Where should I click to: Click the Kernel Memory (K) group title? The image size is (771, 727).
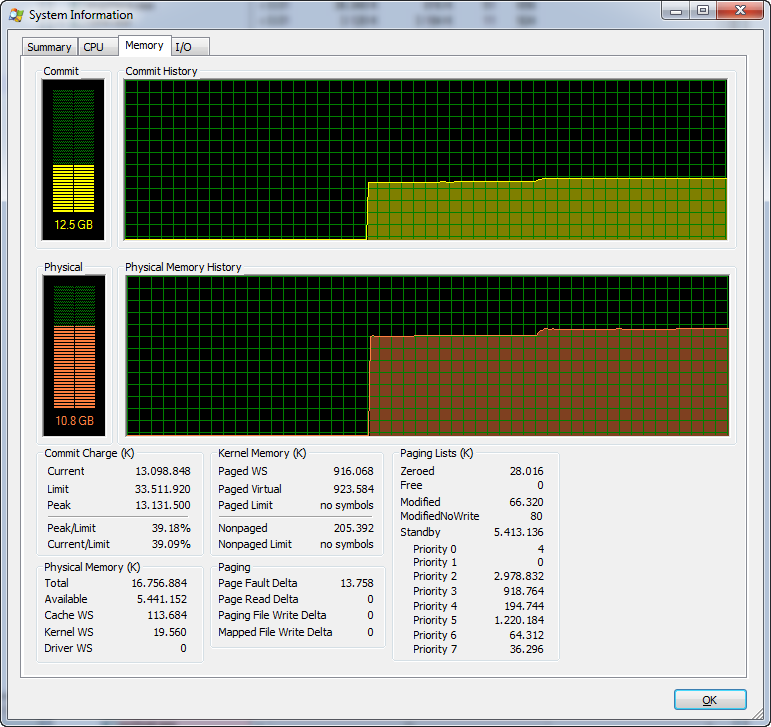(262, 453)
